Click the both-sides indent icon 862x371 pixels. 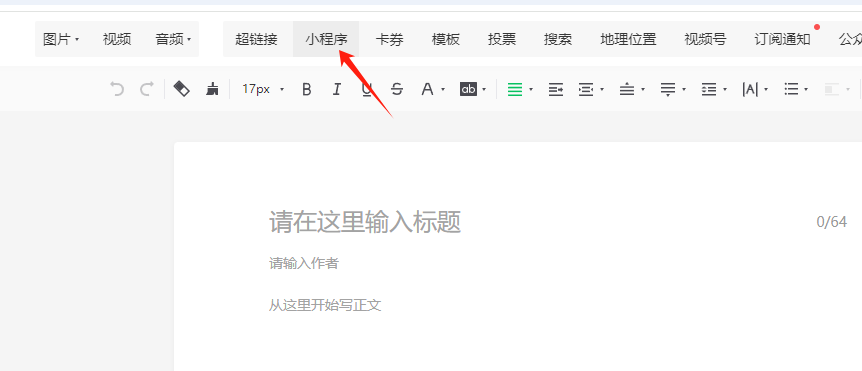tap(586, 89)
